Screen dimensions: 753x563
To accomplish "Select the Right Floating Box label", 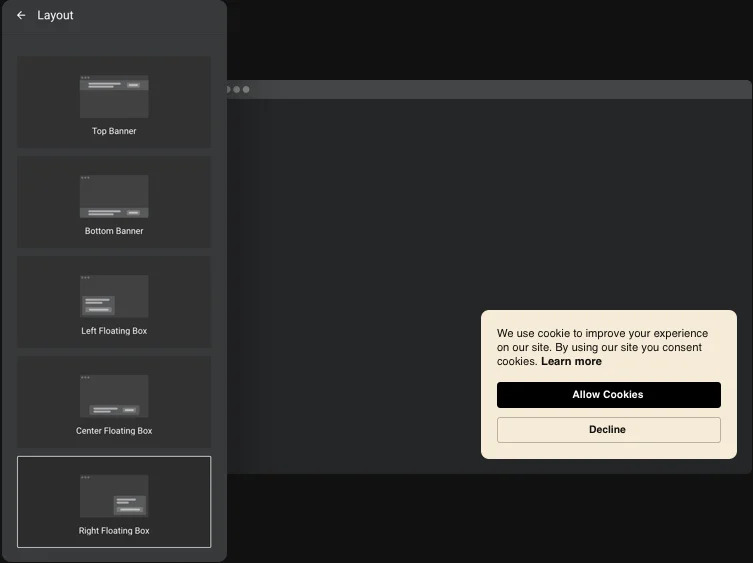I will click(114, 531).
